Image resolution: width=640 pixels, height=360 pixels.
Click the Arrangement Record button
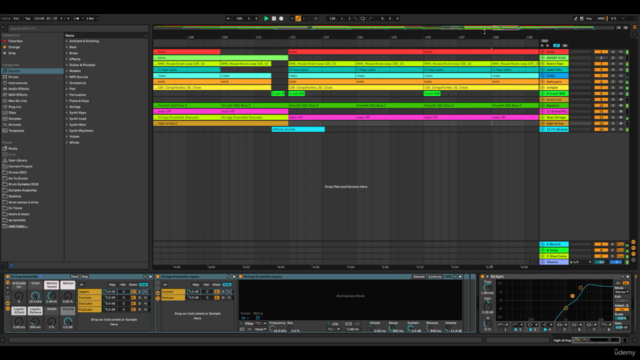[x=281, y=18]
